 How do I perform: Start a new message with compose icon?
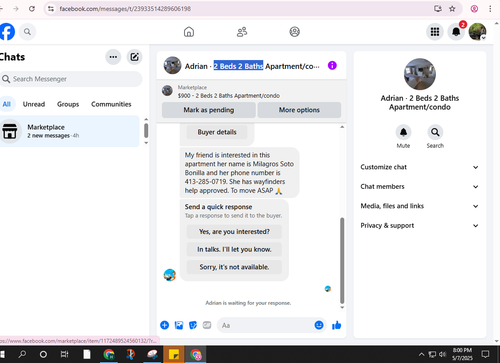point(134,57)
